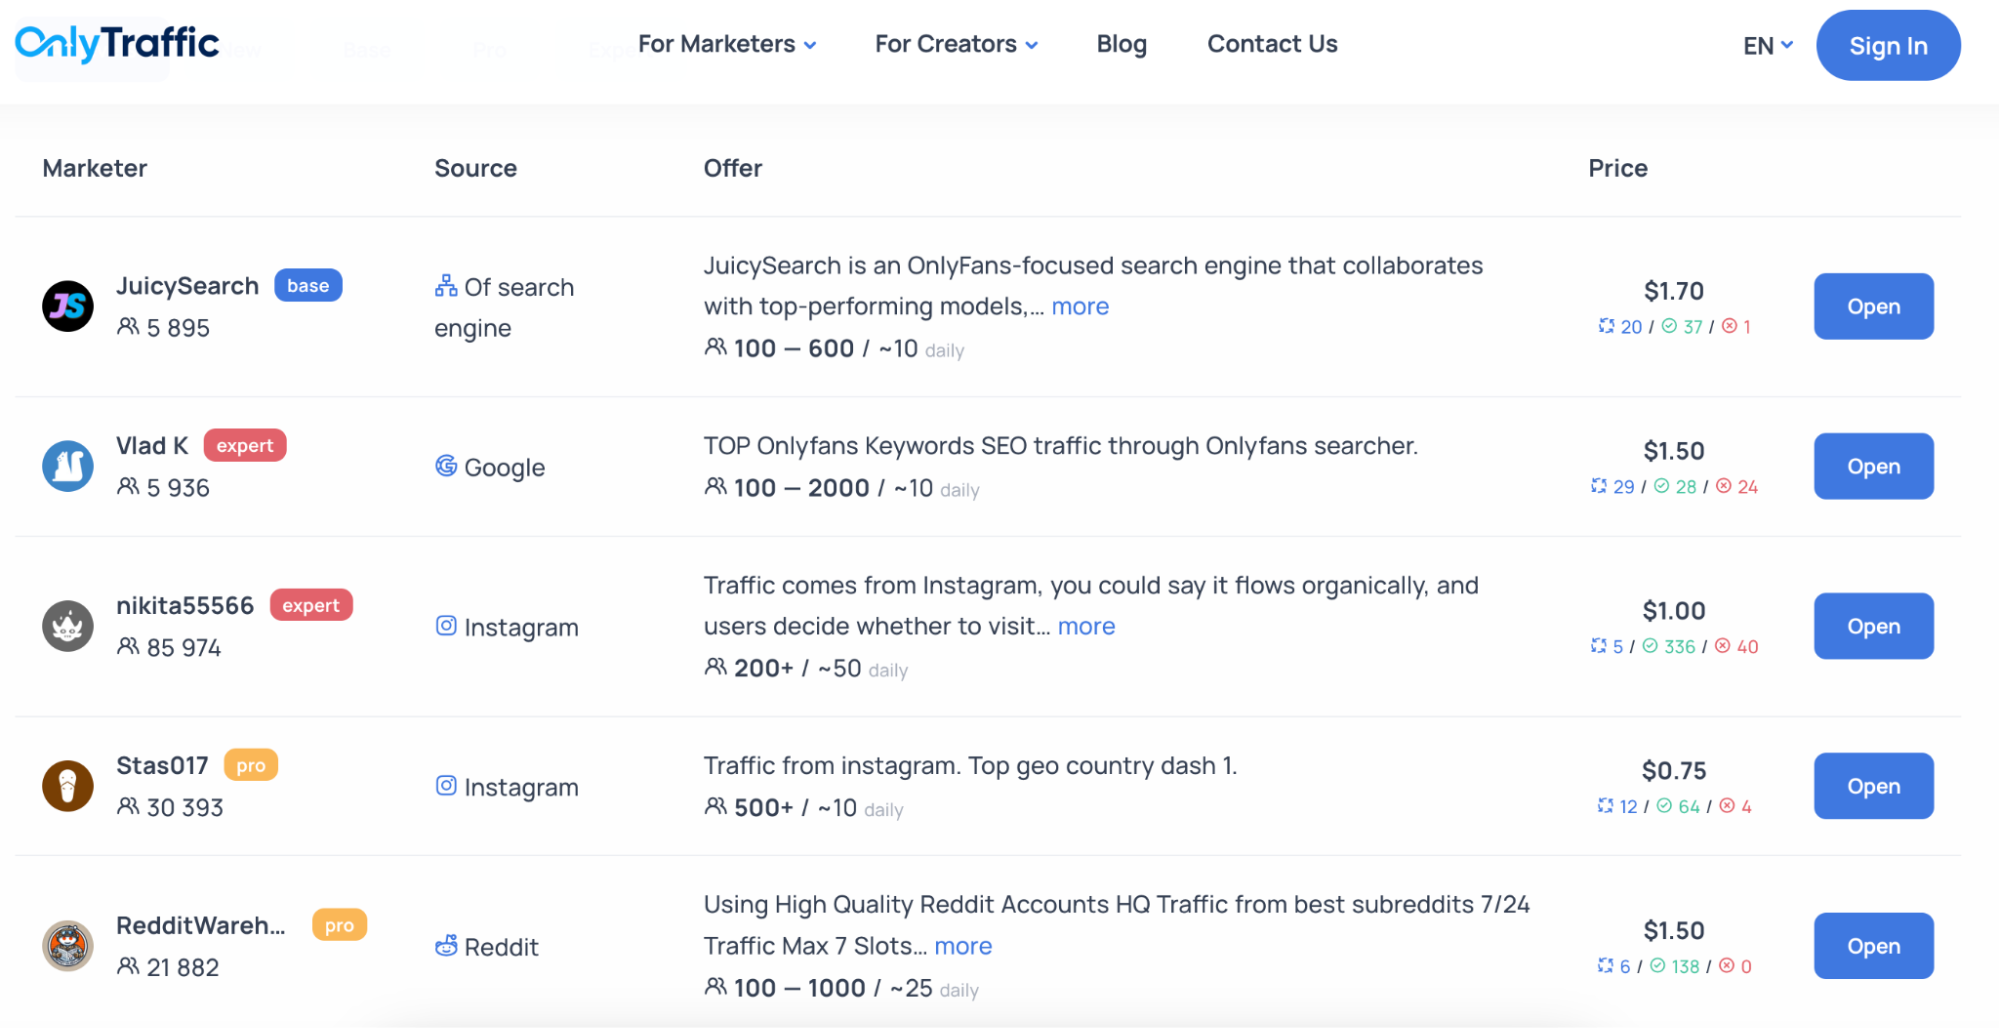This screenshot has height=1028, width=1999.
Task: Expand the For Marketers menu
Action: [727, 44]
